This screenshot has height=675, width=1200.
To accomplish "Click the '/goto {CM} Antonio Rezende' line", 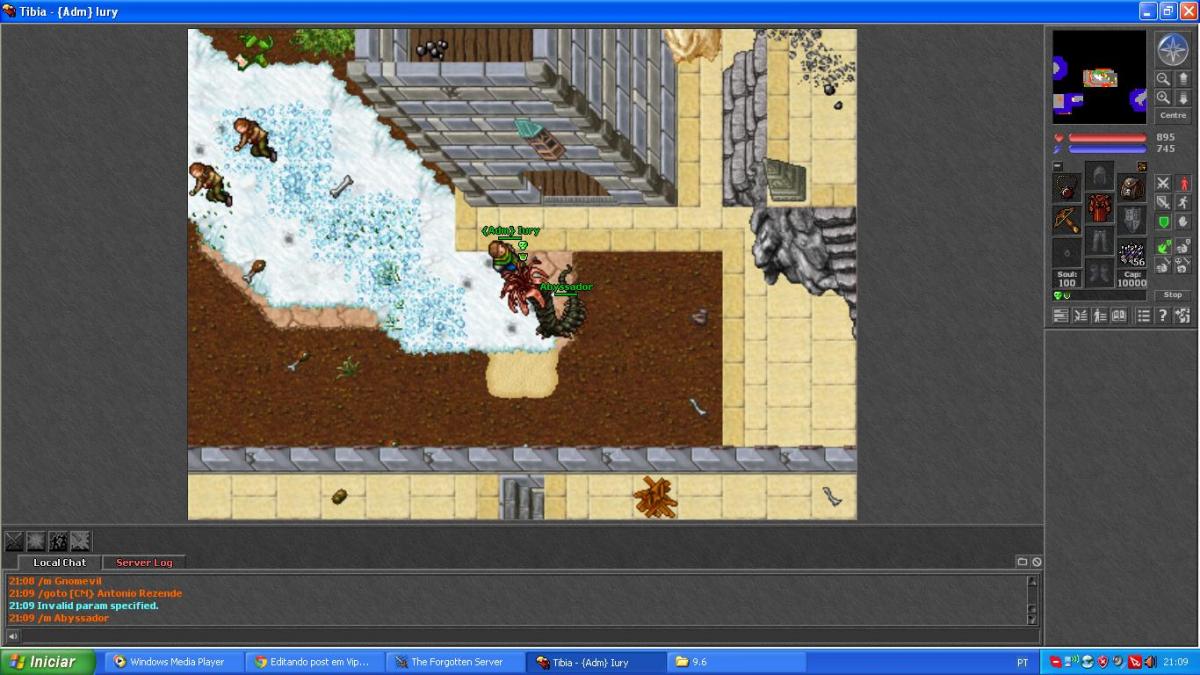I will click(95, 593).
